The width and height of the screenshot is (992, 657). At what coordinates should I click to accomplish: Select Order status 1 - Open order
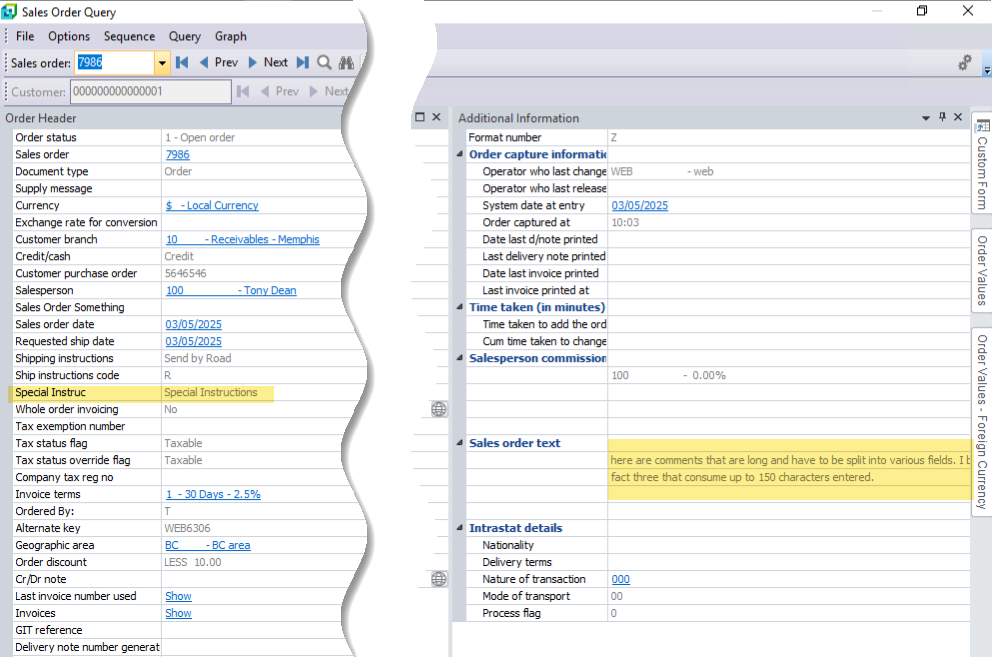click(200, 137)
